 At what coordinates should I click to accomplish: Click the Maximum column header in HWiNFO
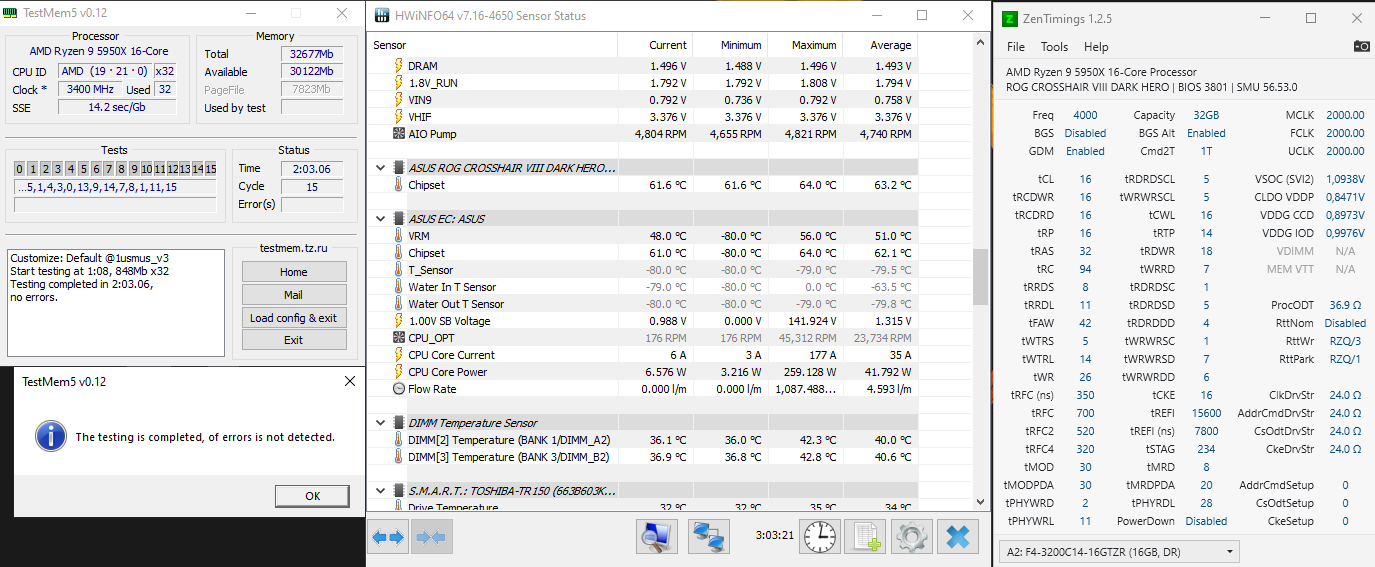click(805, 45)
